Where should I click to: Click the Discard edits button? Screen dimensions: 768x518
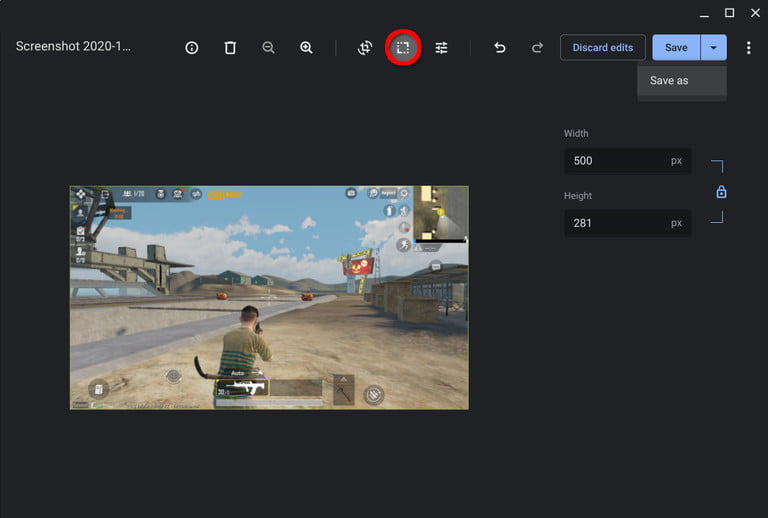(602, 47)
